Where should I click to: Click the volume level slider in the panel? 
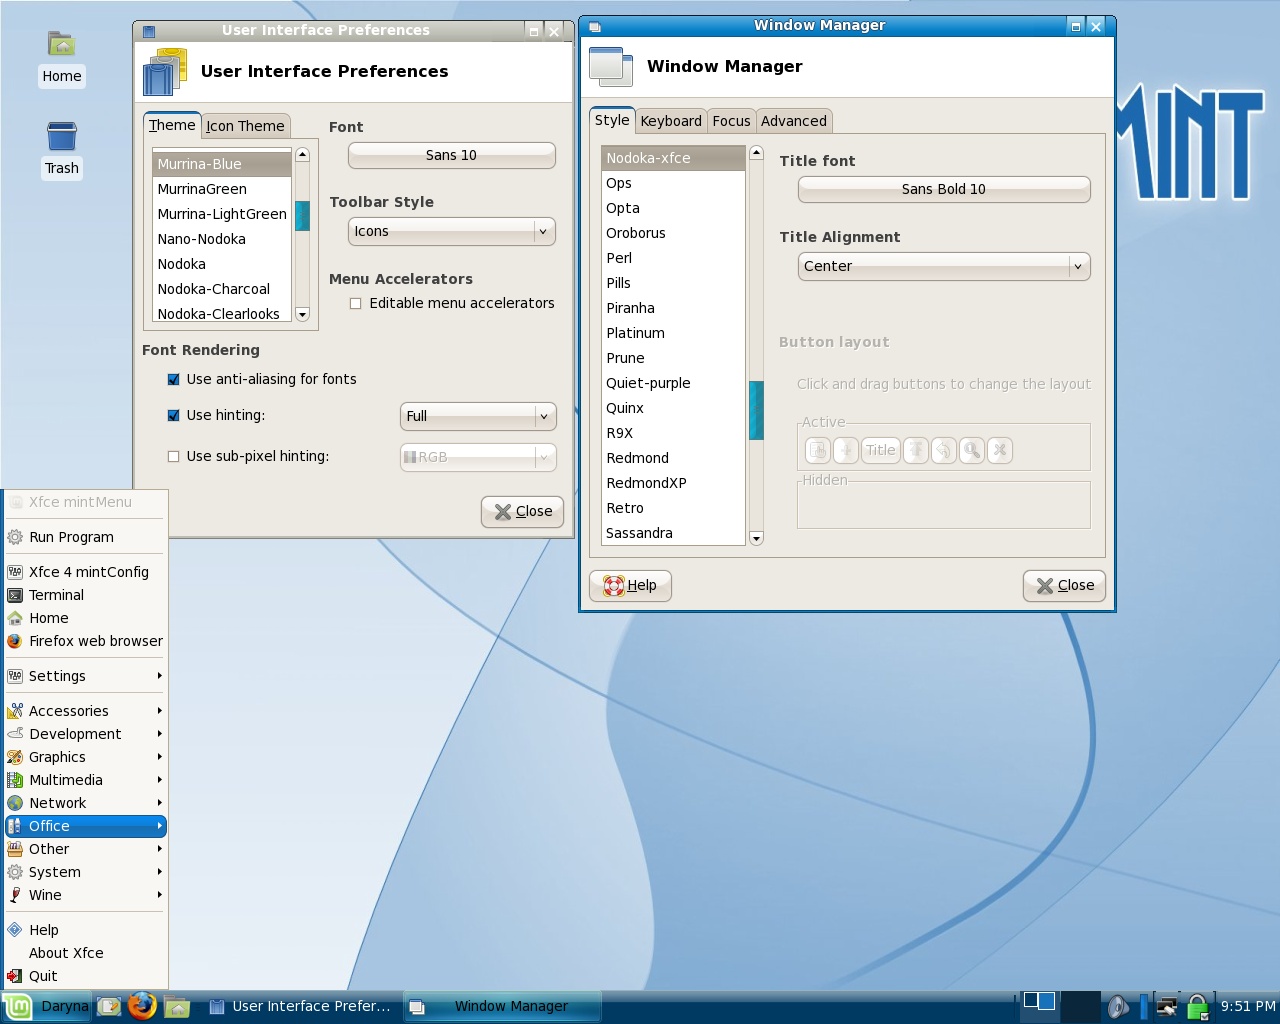point(1143,1007)
